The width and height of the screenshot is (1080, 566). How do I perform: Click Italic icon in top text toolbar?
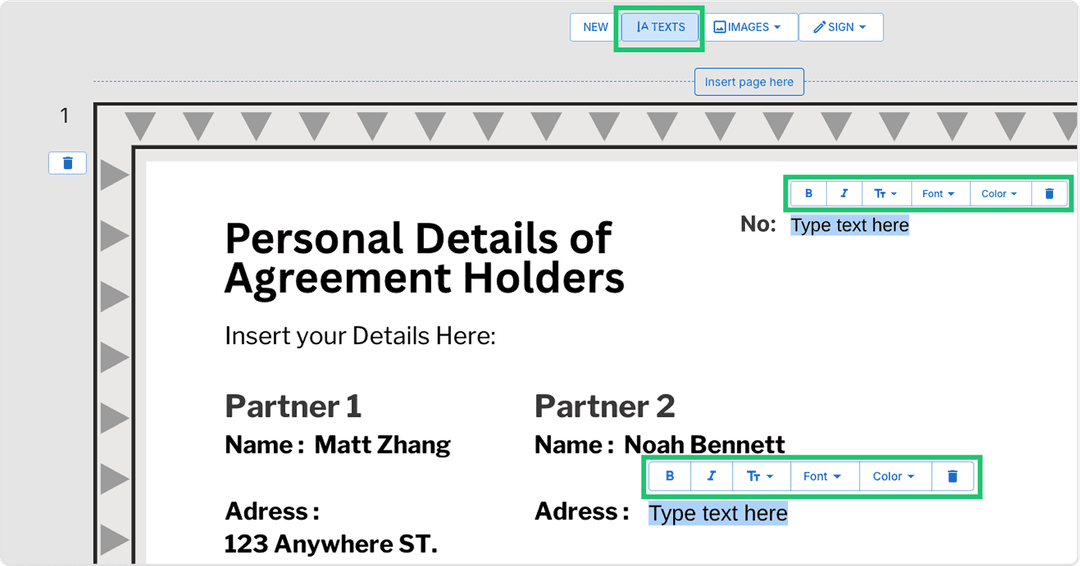(x=844, y=194)
